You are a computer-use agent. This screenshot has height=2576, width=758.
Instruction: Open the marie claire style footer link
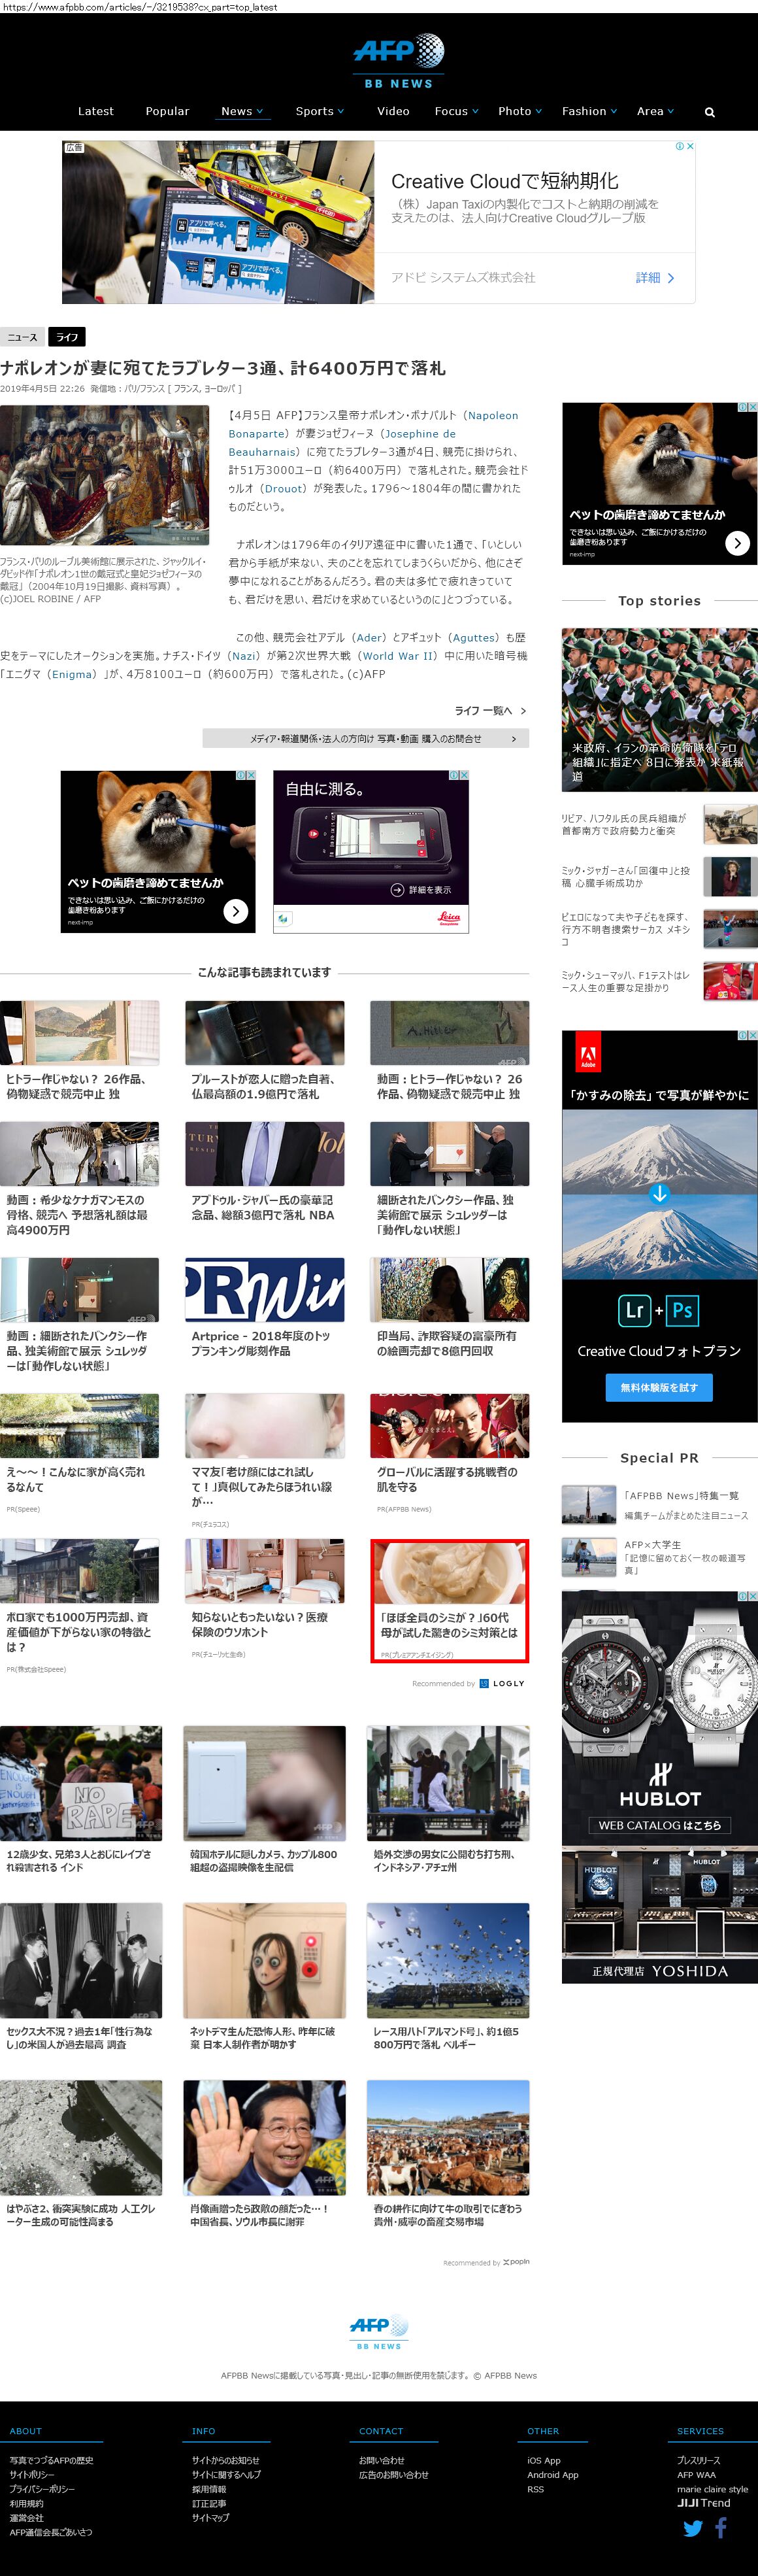[x=712, y=2489]
